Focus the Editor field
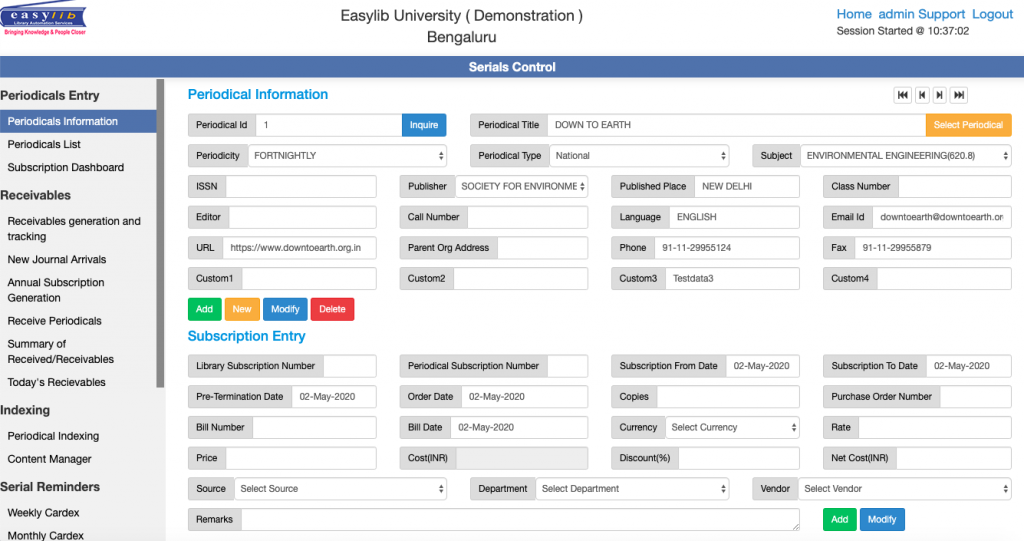This screenshot has width=1024, height=541. [302, 217]
